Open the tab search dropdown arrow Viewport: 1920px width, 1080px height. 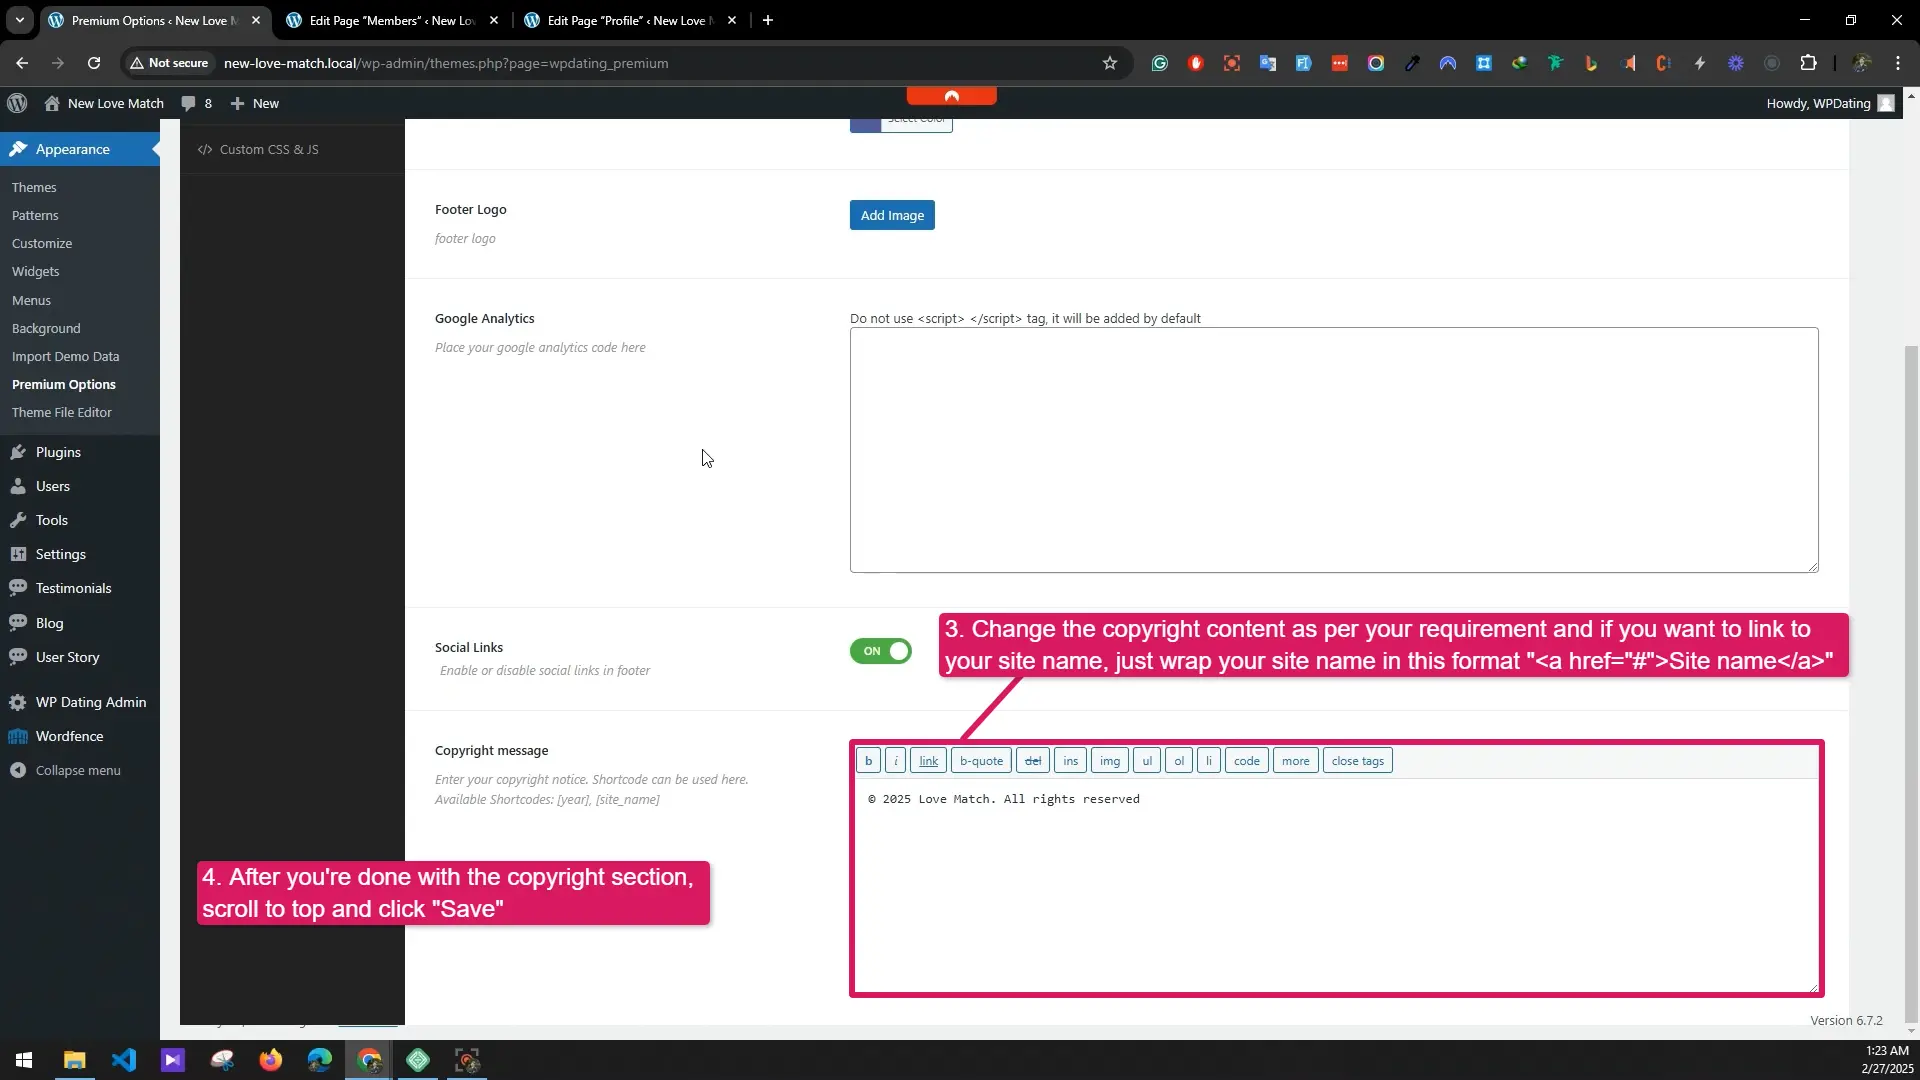(x=19, y=20)
